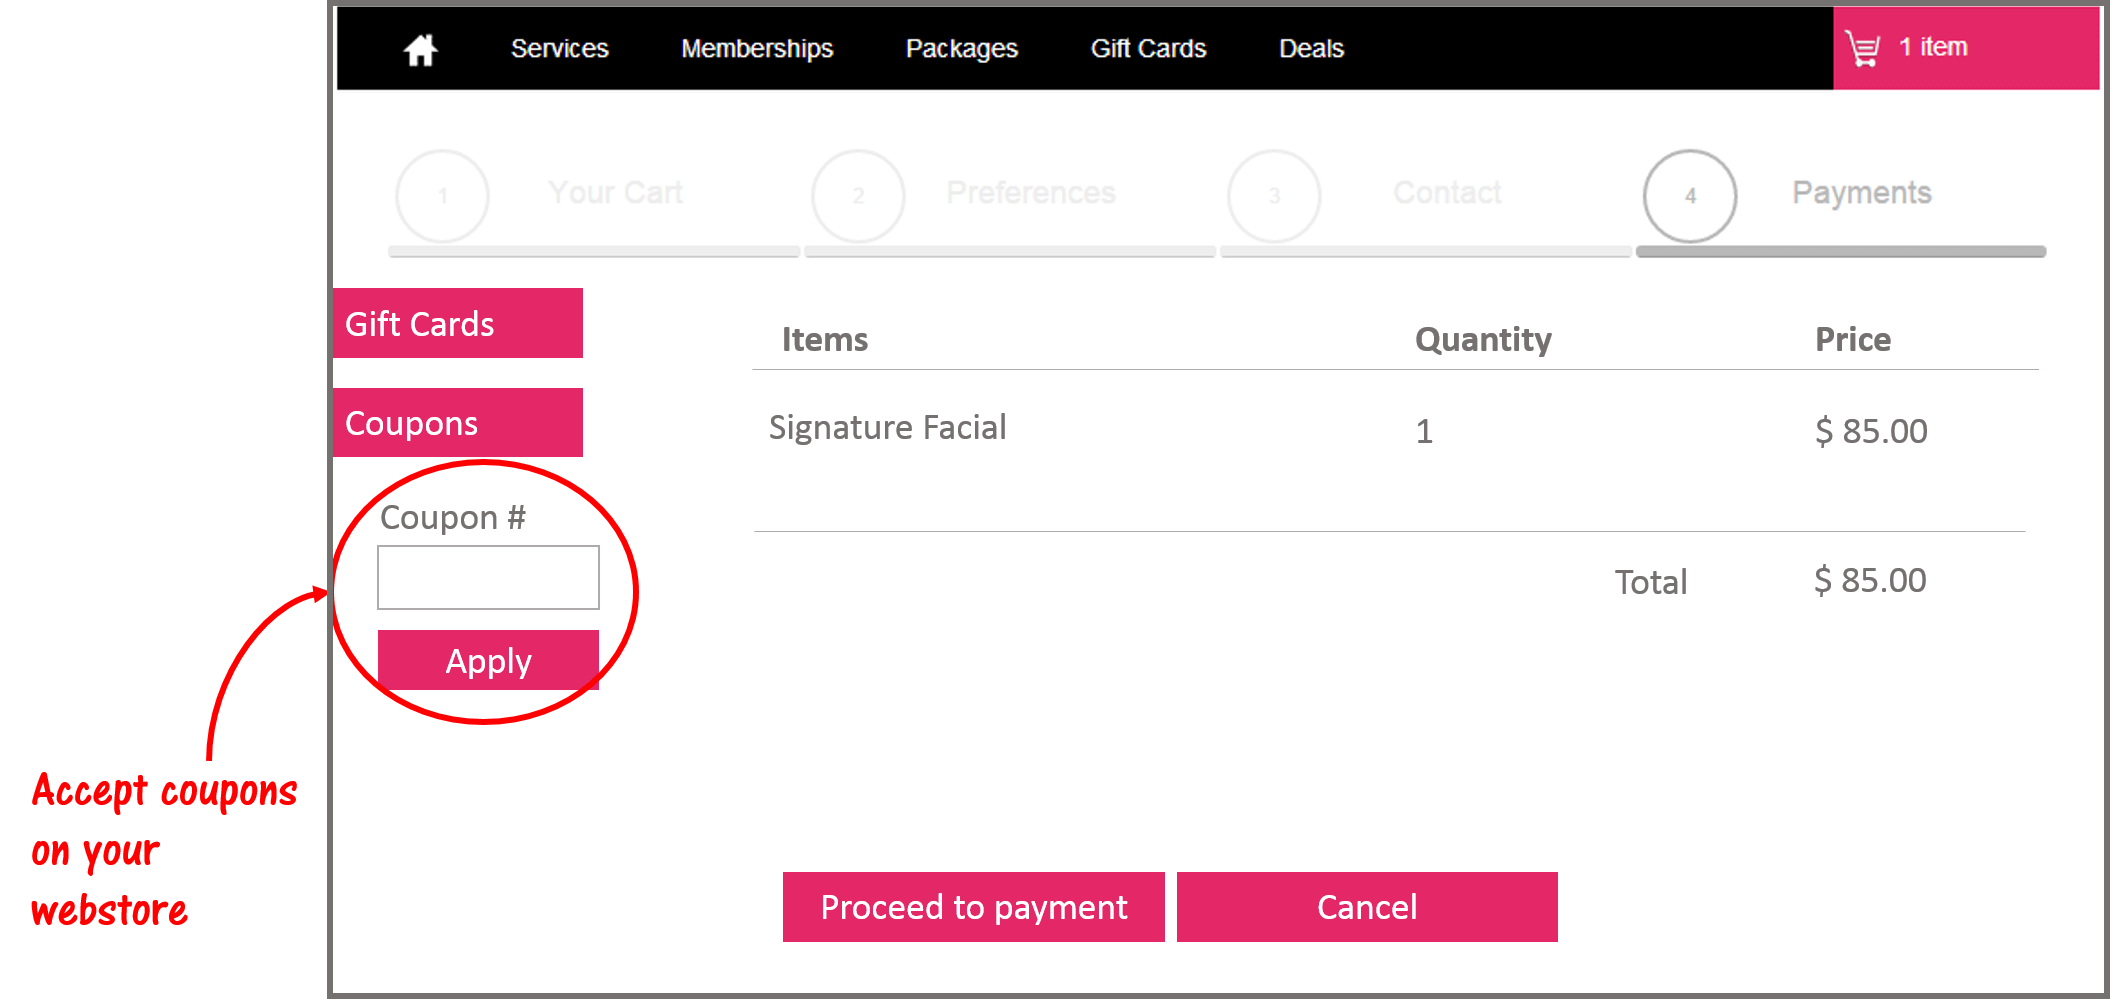Select the step 4 circle for Payments
The image size is (2110, 999).
(1689, 196)
